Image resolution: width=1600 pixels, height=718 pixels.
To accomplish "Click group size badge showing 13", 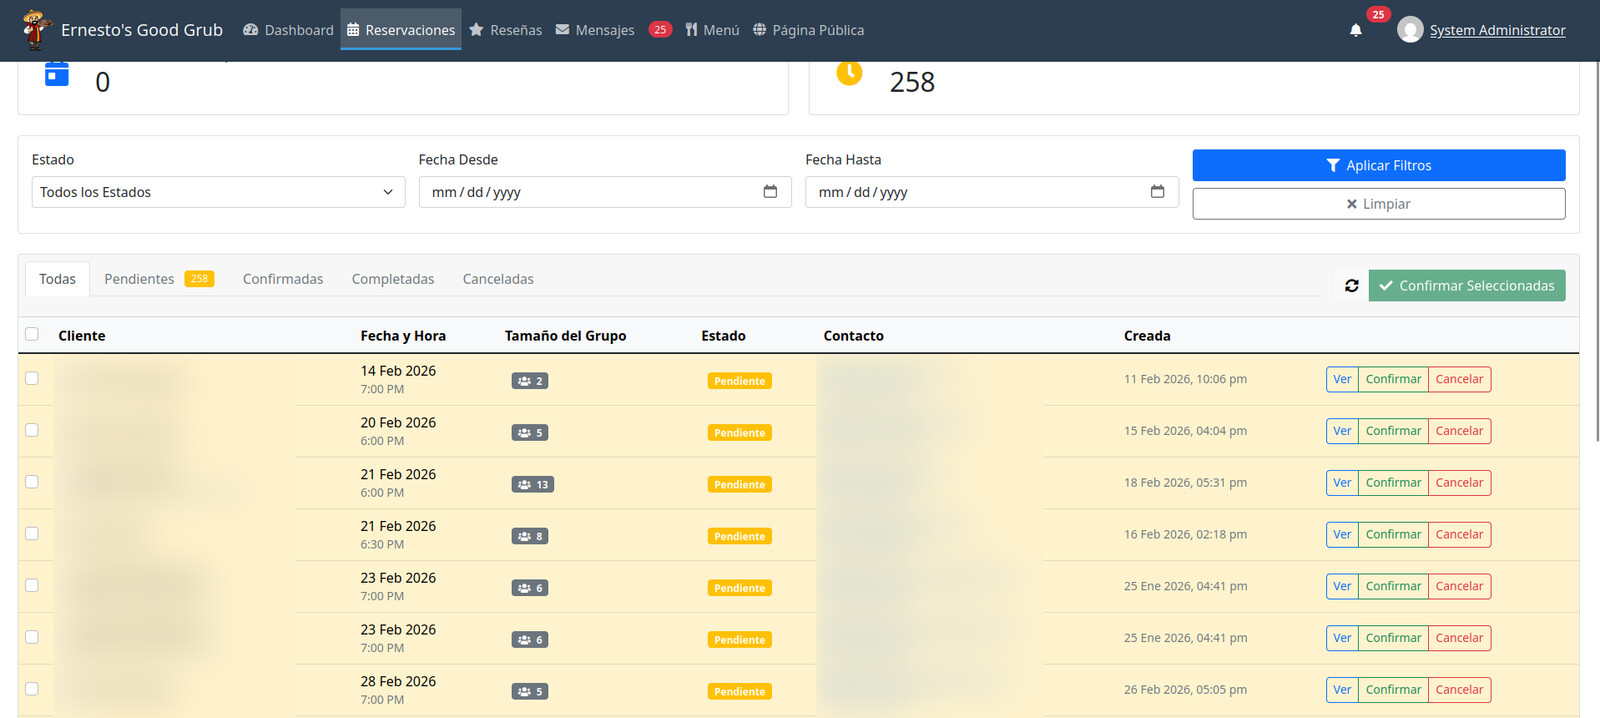I will coord(533,485).
